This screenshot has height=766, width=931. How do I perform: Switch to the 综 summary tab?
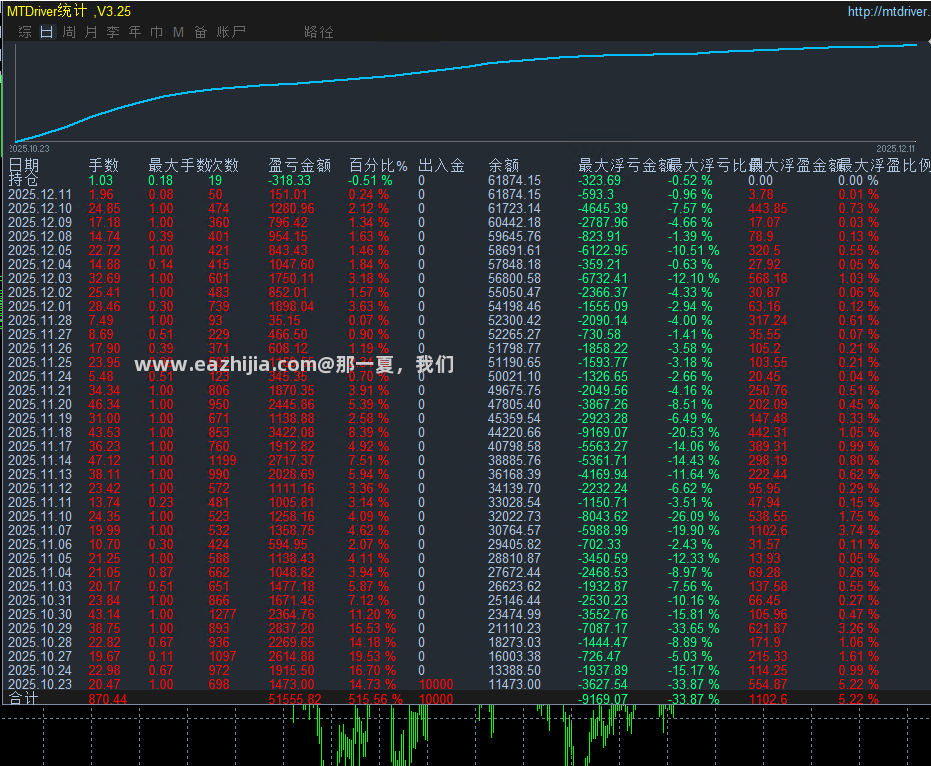[x=25, y=32]
